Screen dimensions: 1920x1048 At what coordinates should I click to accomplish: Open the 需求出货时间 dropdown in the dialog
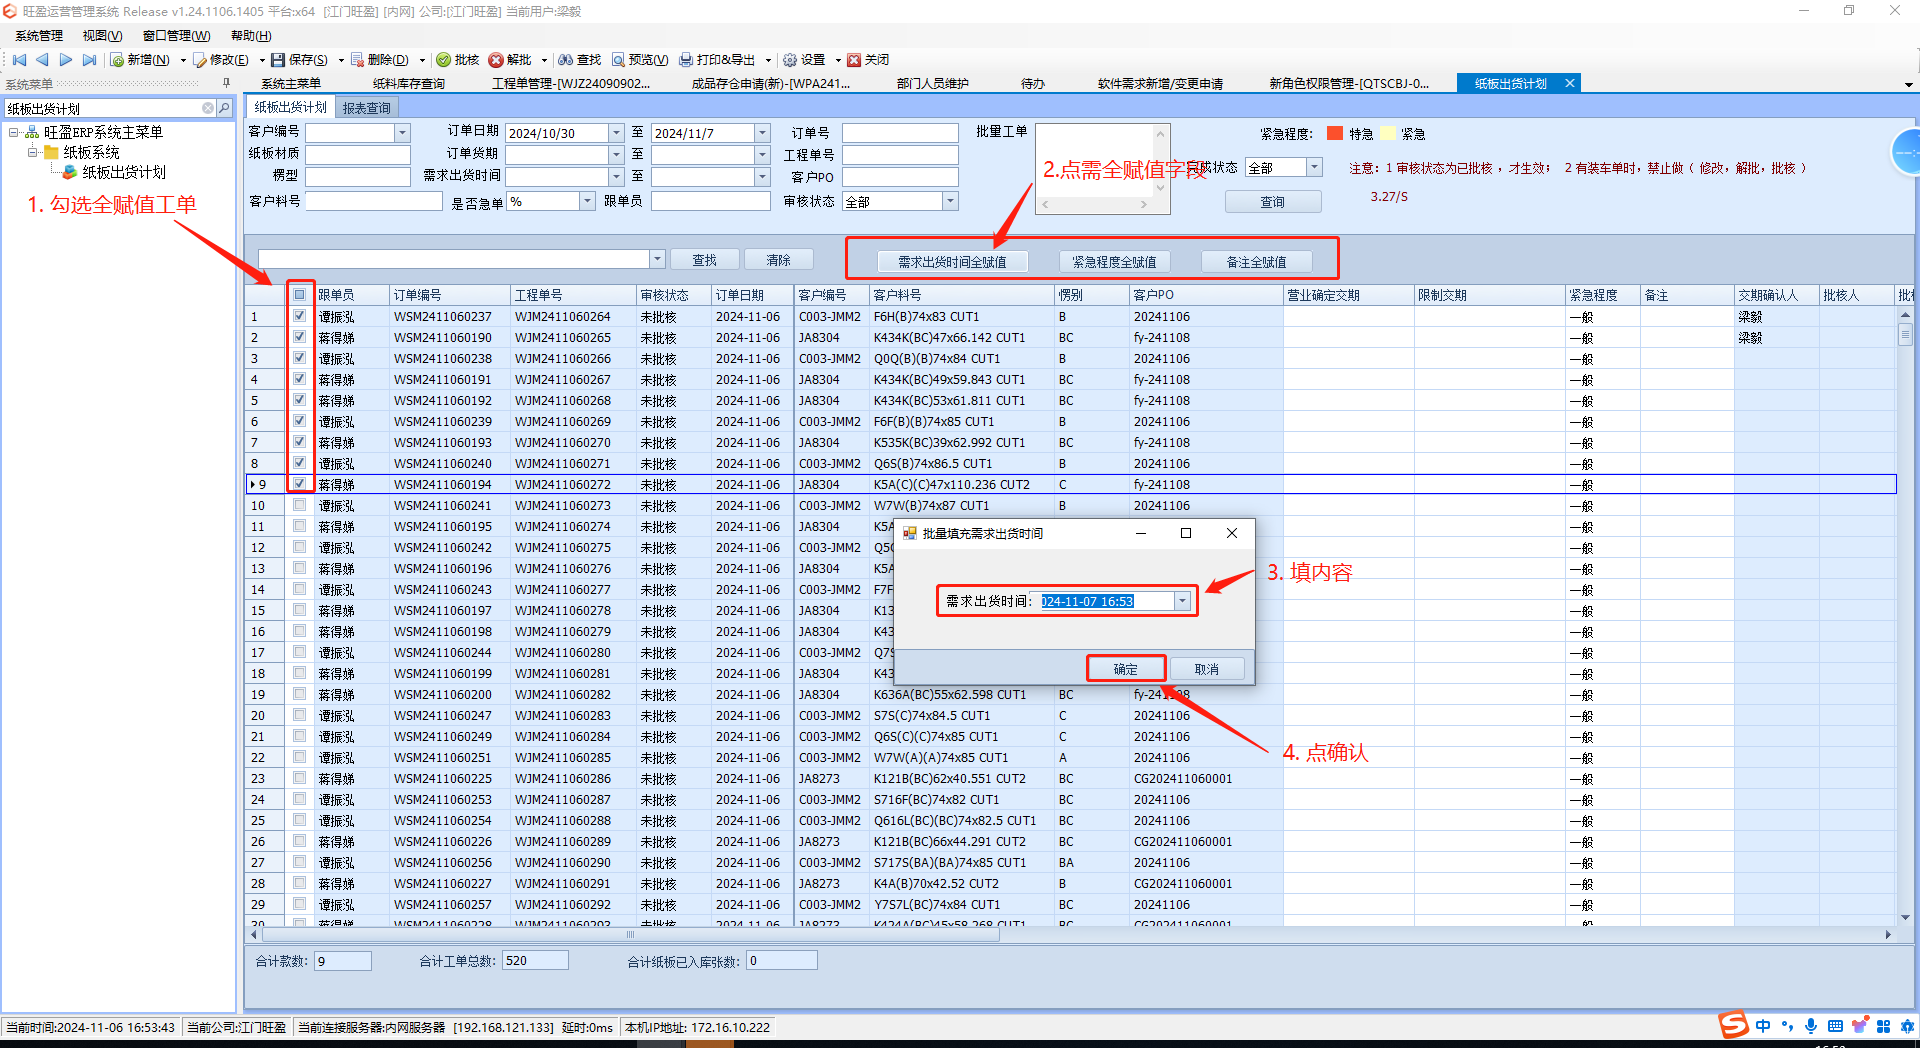[x=1182, y=601]
